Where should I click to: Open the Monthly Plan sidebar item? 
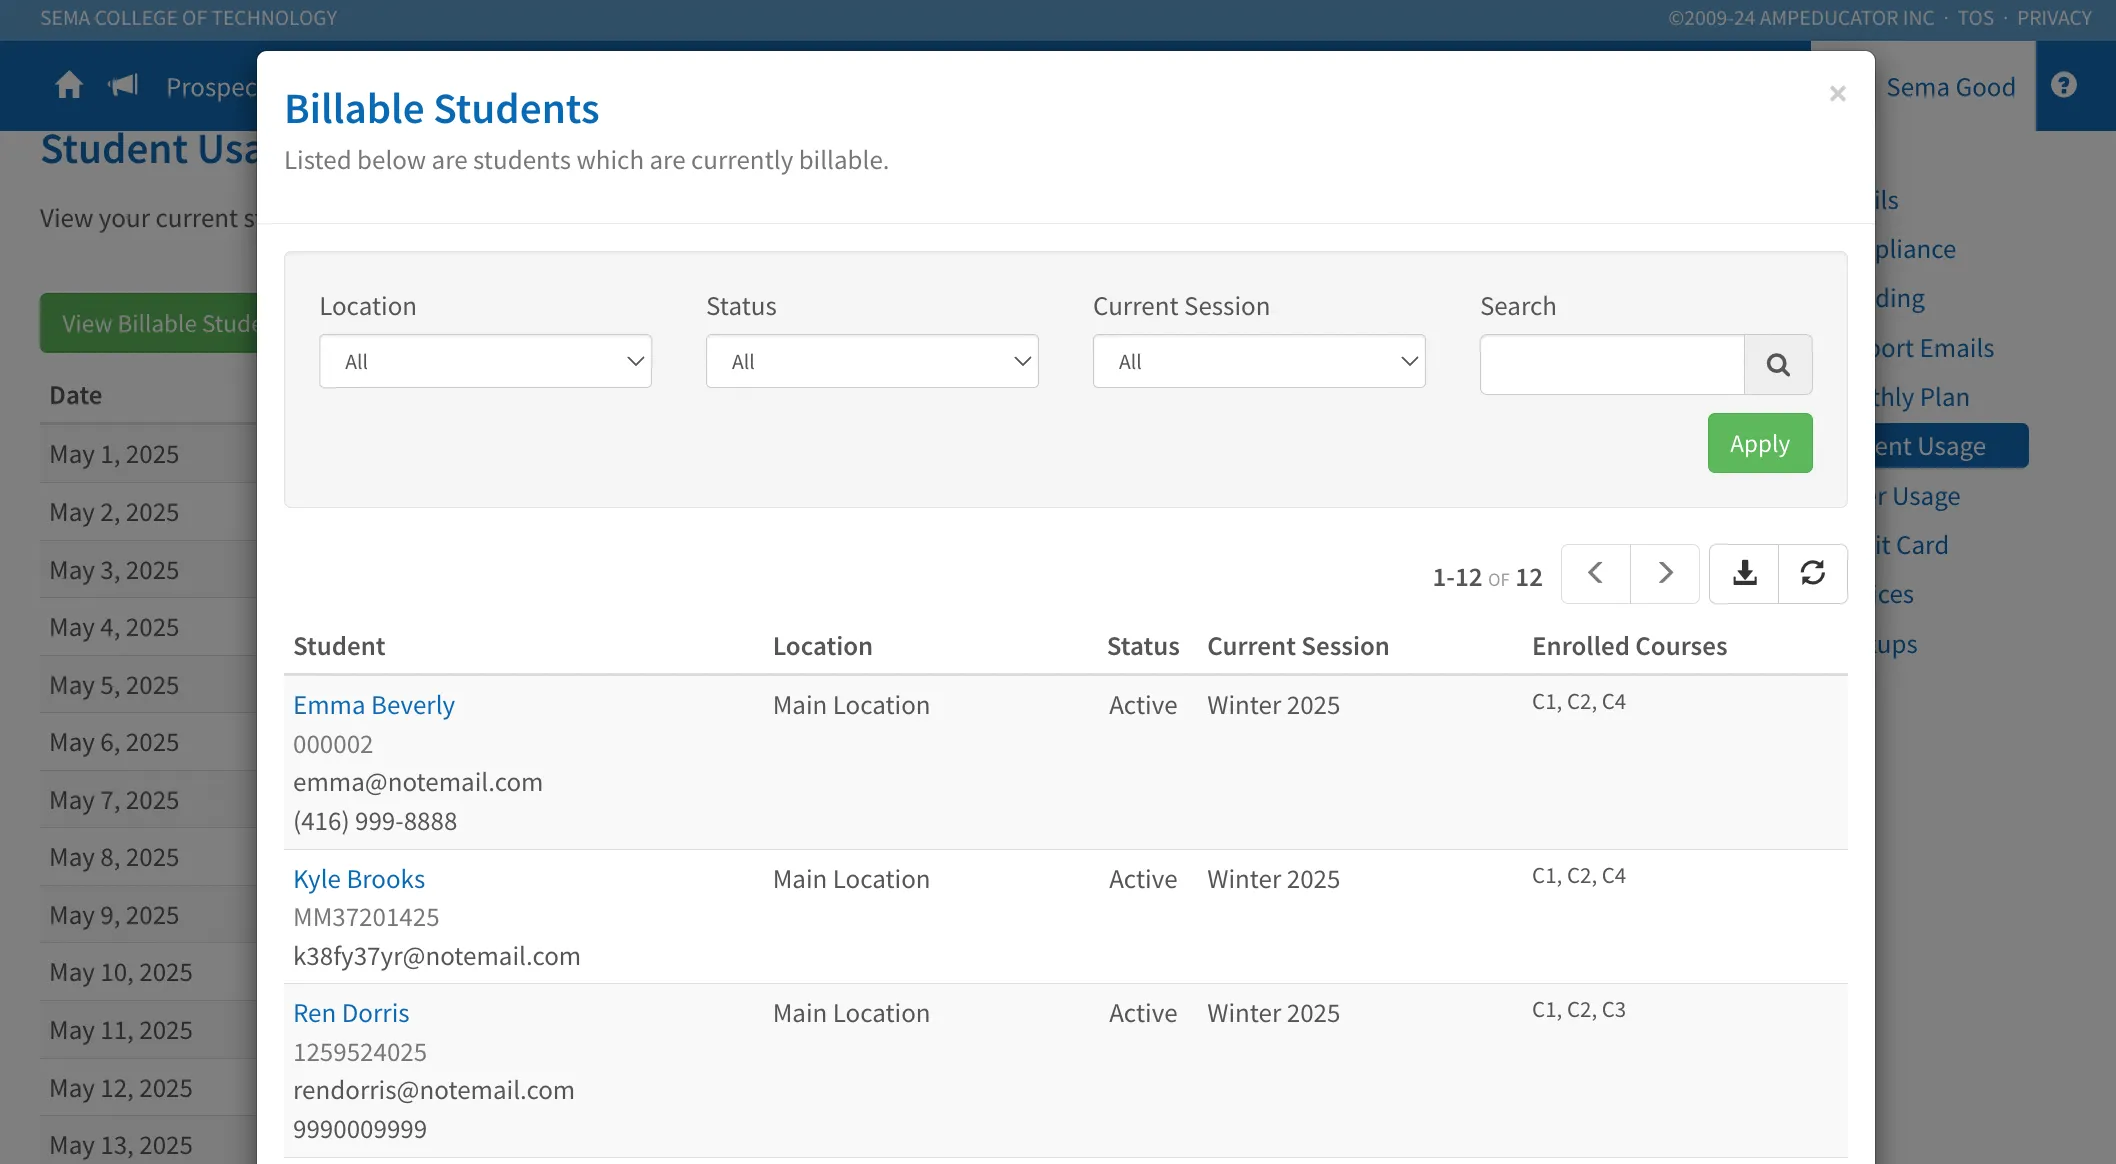point(1922,397)
